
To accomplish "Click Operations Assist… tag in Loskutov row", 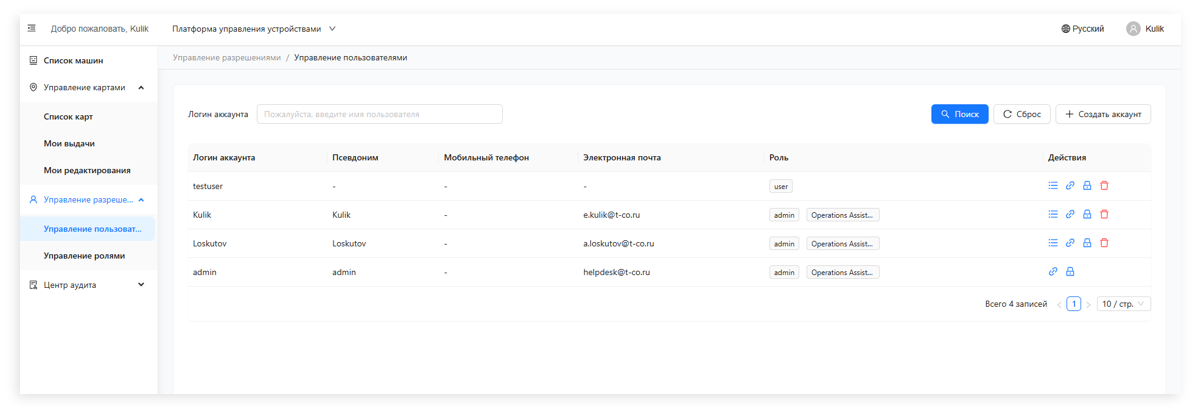I will coord(843,243).
